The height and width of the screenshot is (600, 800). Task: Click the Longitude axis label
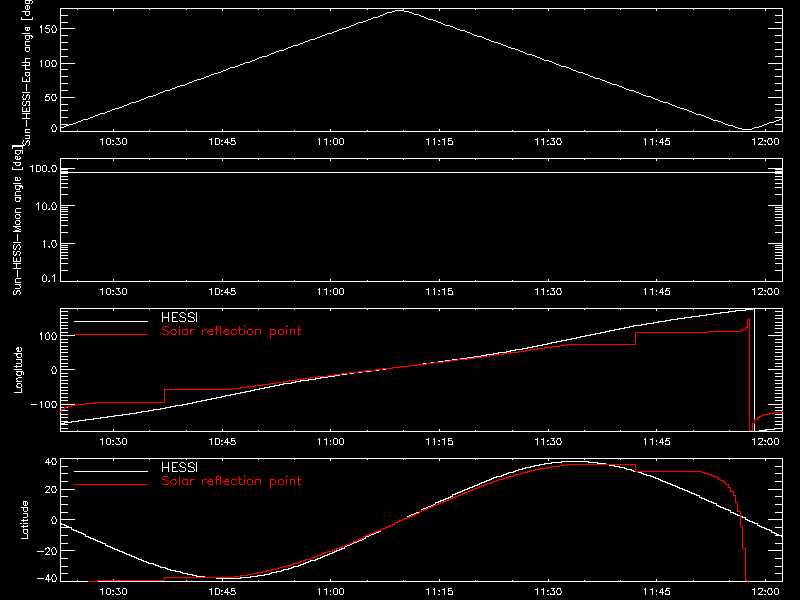click(18, 370)
